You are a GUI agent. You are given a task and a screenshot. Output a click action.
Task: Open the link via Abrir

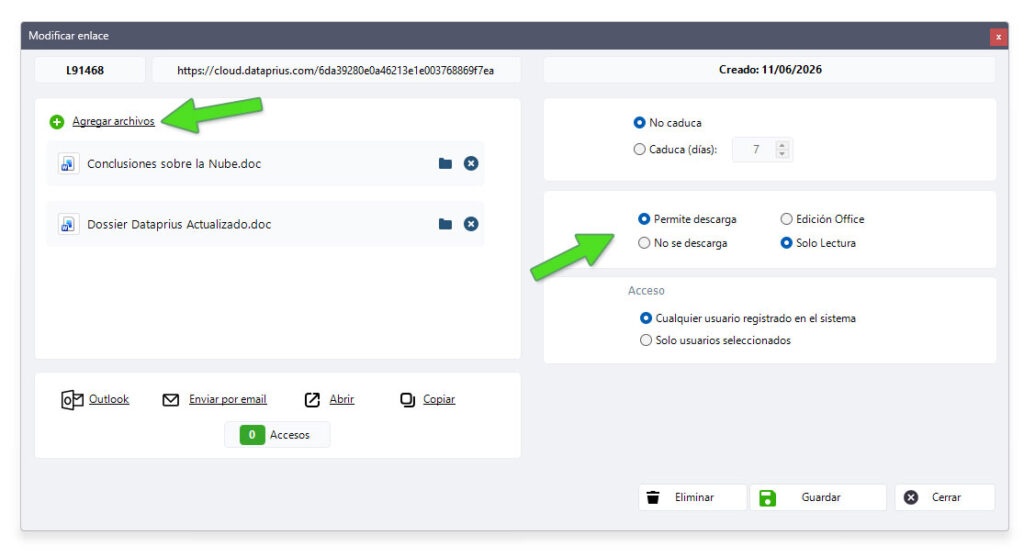[x=342, y=399]
